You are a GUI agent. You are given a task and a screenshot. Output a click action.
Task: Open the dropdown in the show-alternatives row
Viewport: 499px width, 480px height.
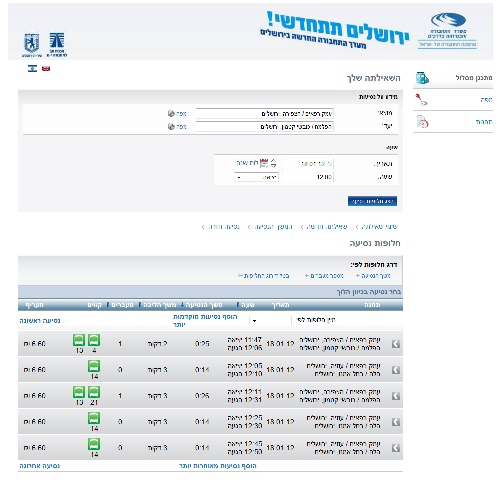coord(254,321)
